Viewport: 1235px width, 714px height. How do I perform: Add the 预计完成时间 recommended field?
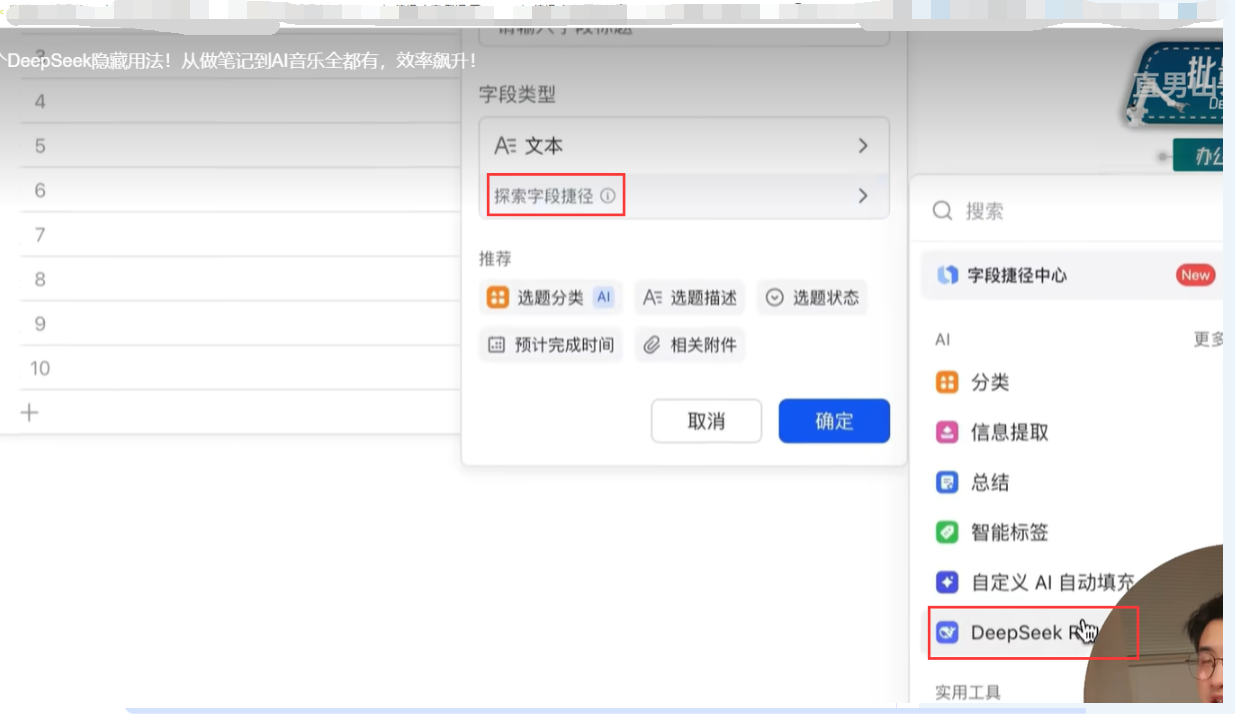pos(551,345)
